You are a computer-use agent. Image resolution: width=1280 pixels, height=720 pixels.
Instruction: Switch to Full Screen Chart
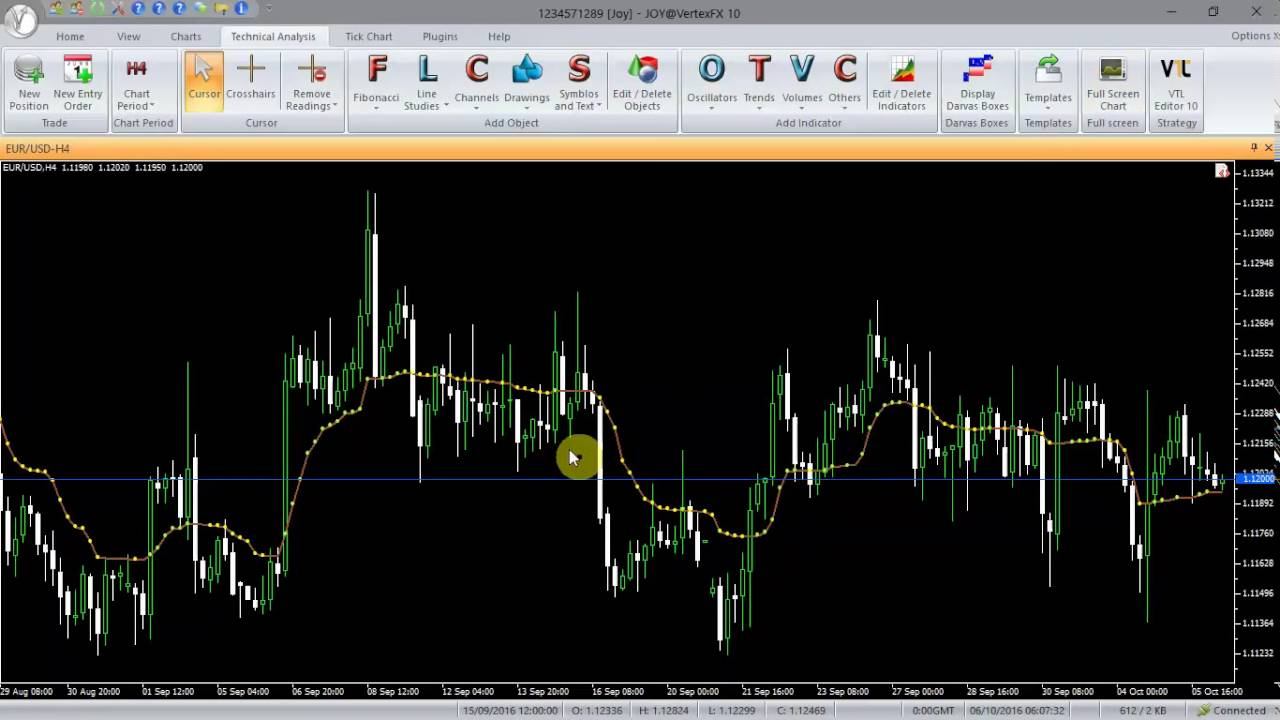coord(1113,83)
